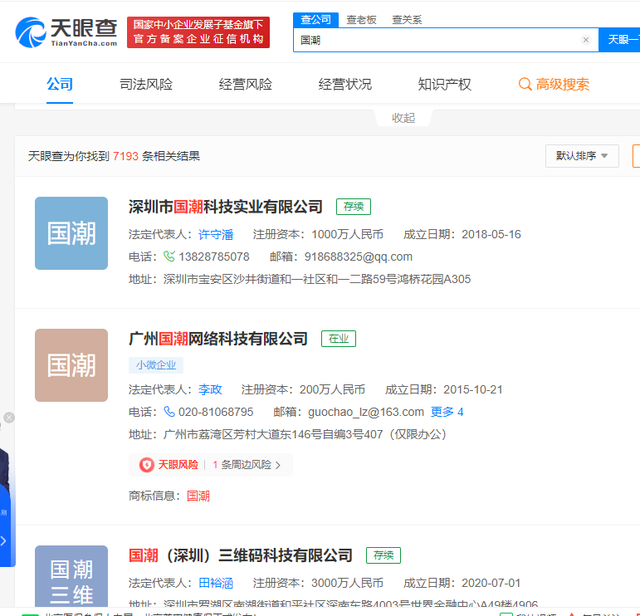Click the 7193 results count
This screenshot has width=640, height=616.
point(126,156)
